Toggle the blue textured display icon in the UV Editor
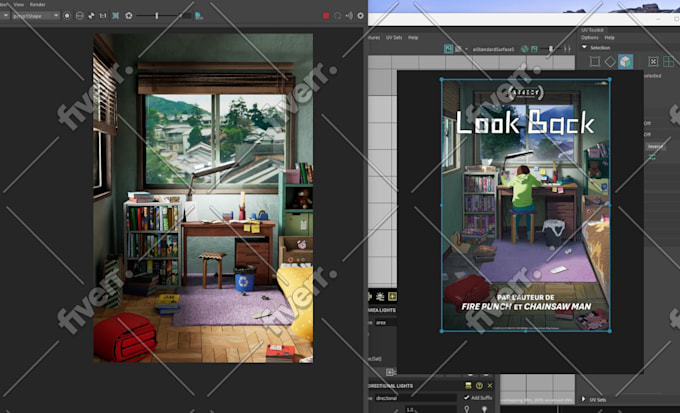Image resolution: width=680 pixels, height=413 pixels. [x=448, y=49]
